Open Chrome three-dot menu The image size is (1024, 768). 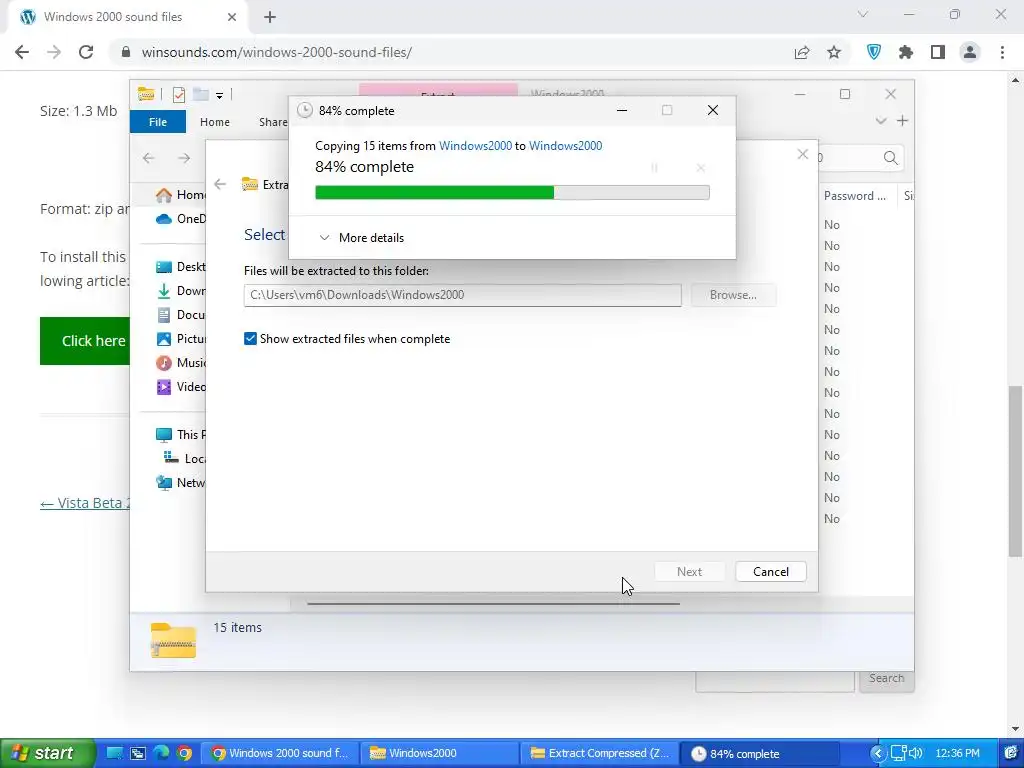point(1002,52)
